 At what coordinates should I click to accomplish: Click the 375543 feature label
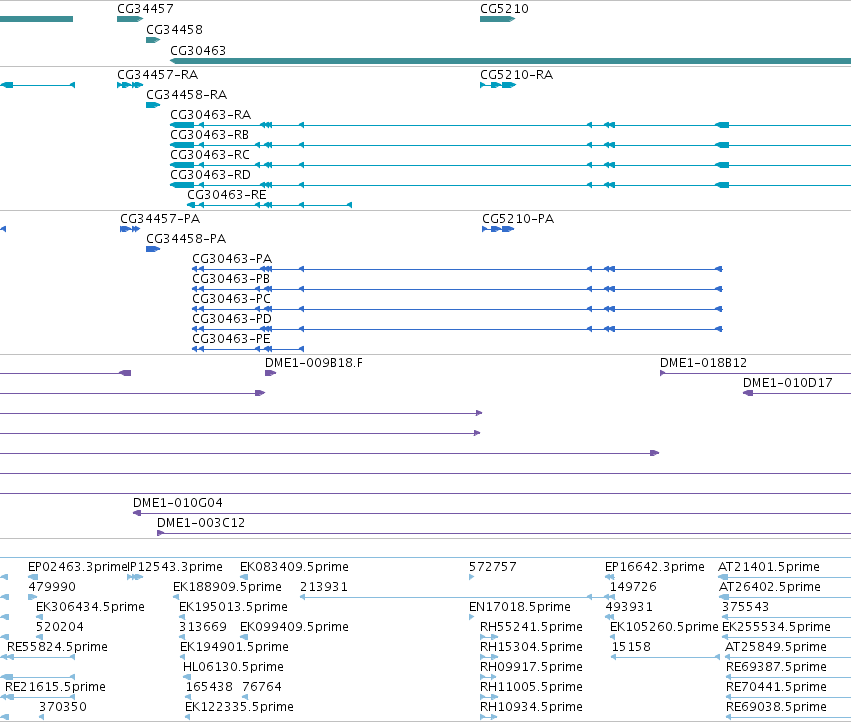point(746,607)
